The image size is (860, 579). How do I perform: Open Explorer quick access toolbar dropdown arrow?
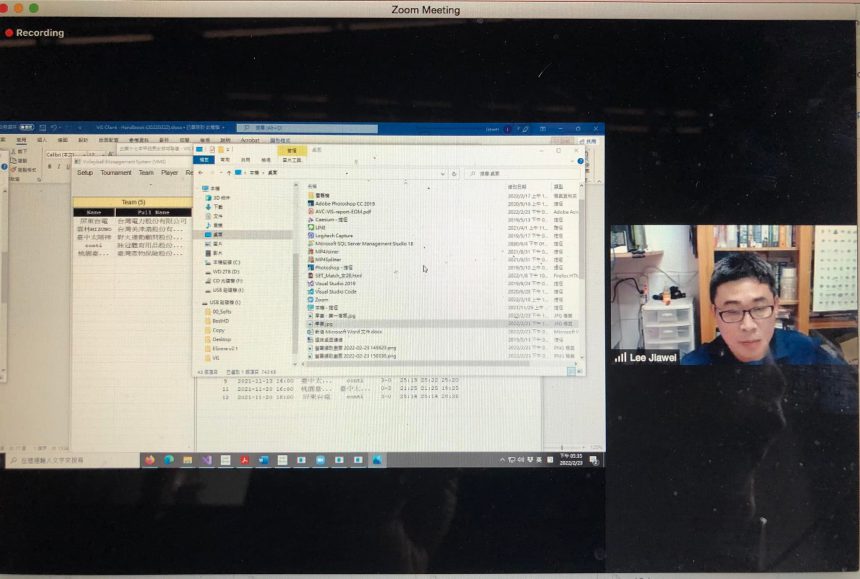(229, 149)
